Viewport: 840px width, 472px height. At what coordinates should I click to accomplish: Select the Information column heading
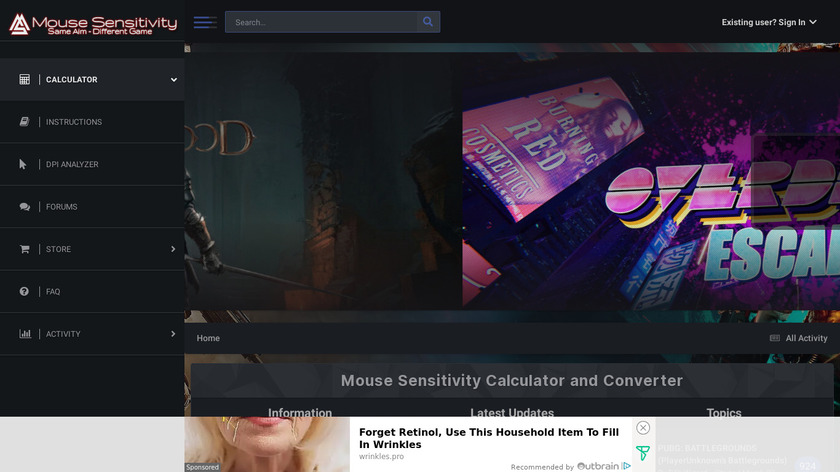coord(300,412)
